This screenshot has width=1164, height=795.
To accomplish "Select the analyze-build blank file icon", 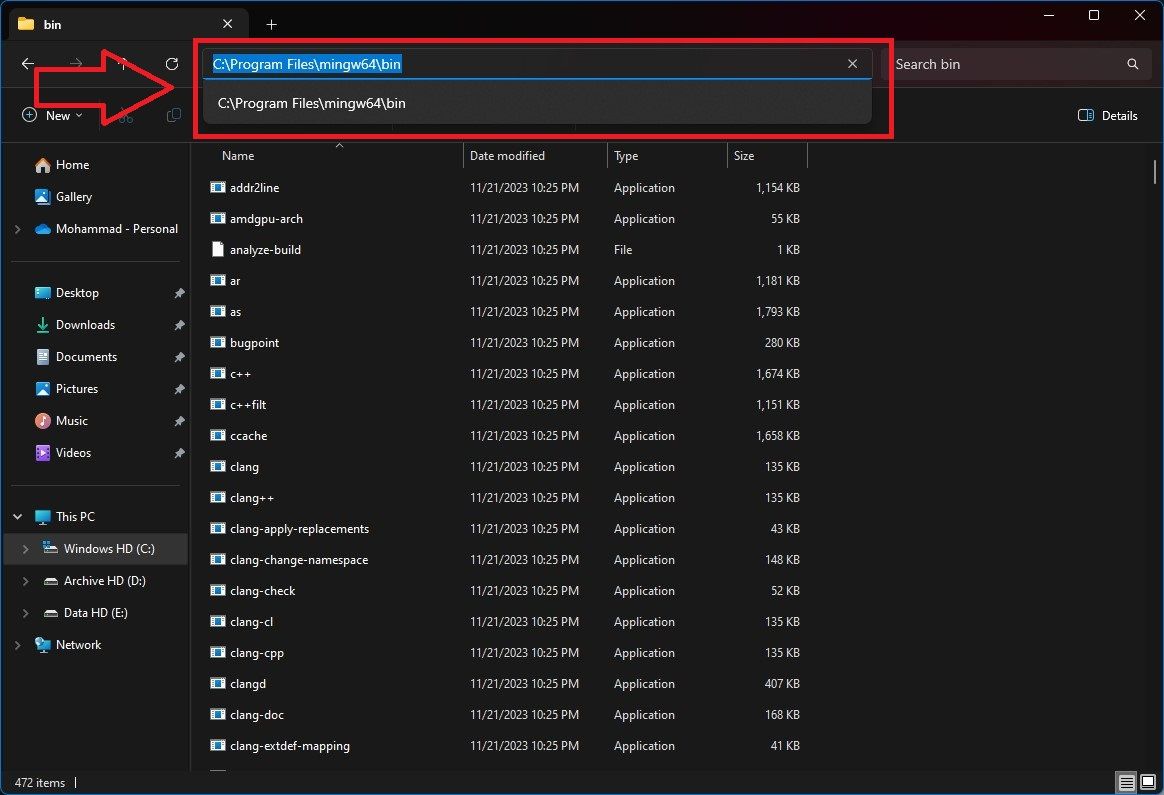I will (x=218, y=249).
